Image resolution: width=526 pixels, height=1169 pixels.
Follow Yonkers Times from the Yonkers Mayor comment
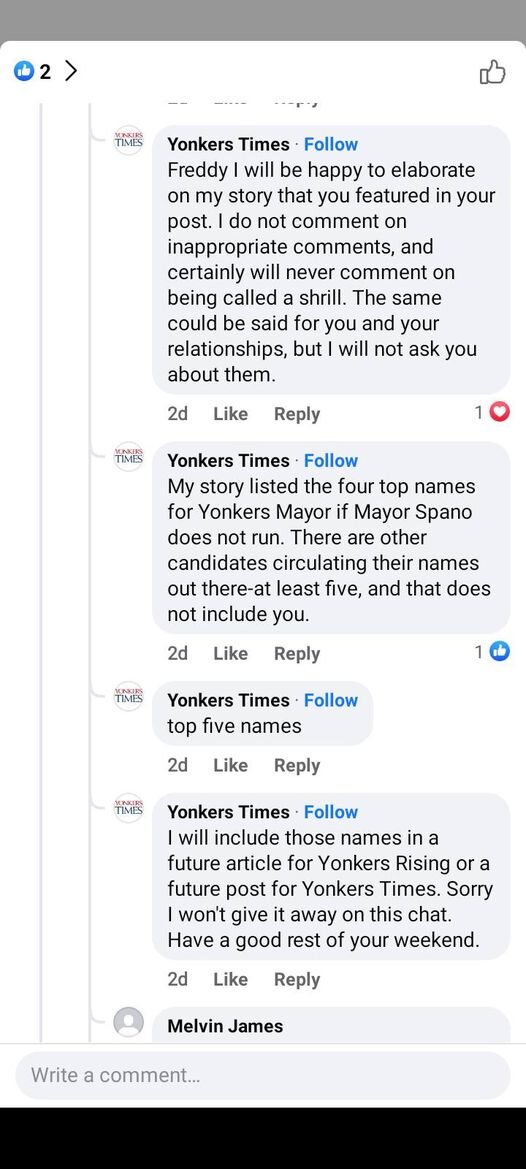[x=331, y=461]
